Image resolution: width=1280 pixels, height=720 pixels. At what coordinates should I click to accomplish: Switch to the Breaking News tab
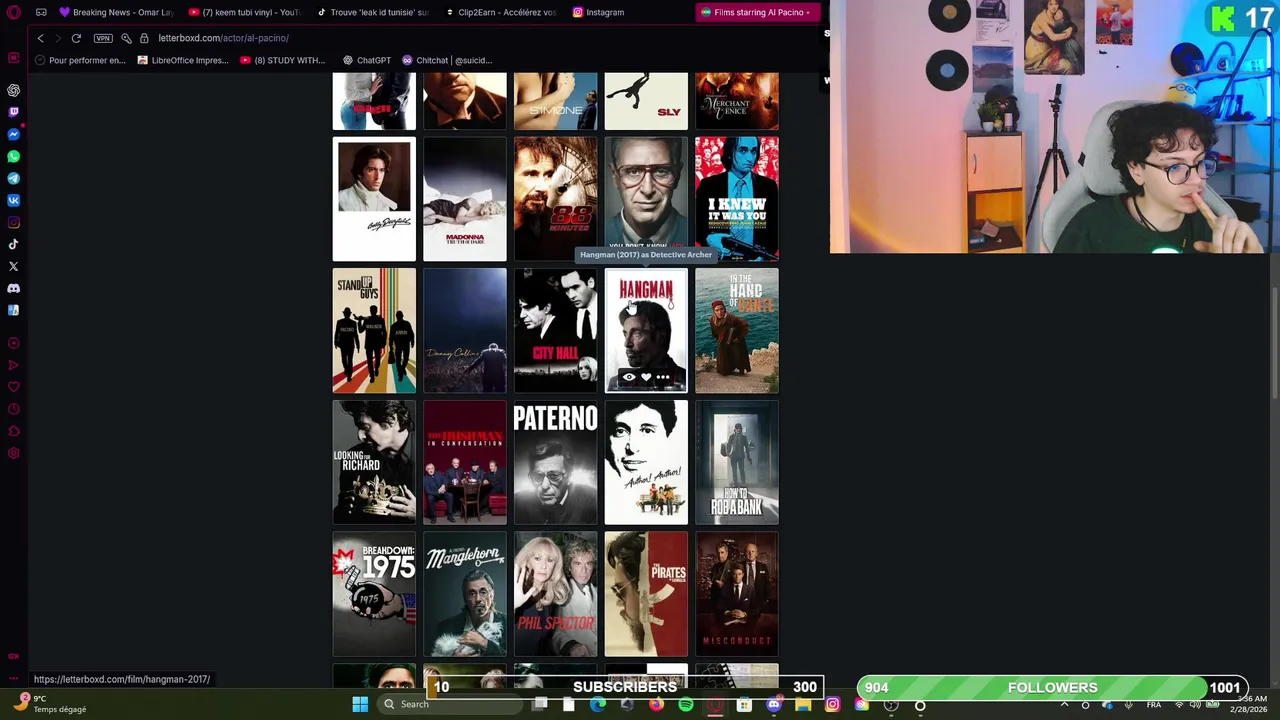pos(116,12)
